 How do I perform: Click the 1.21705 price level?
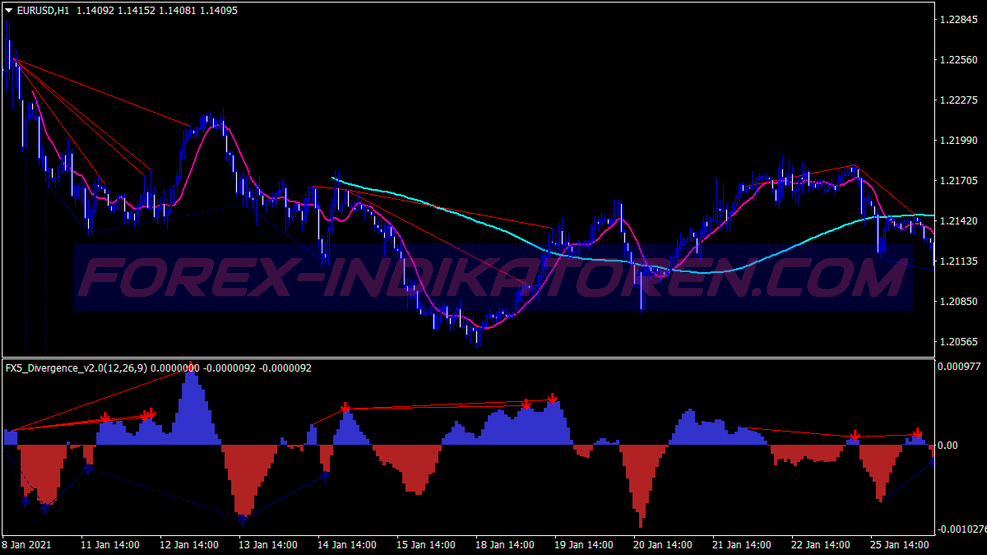(x=959, y=181)
